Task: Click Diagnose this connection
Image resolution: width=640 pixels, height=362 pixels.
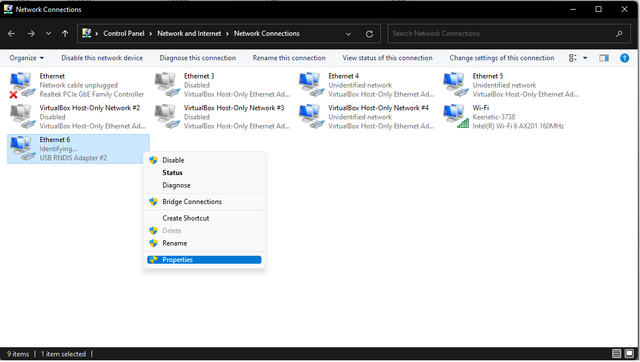Action: coord(198,58)
